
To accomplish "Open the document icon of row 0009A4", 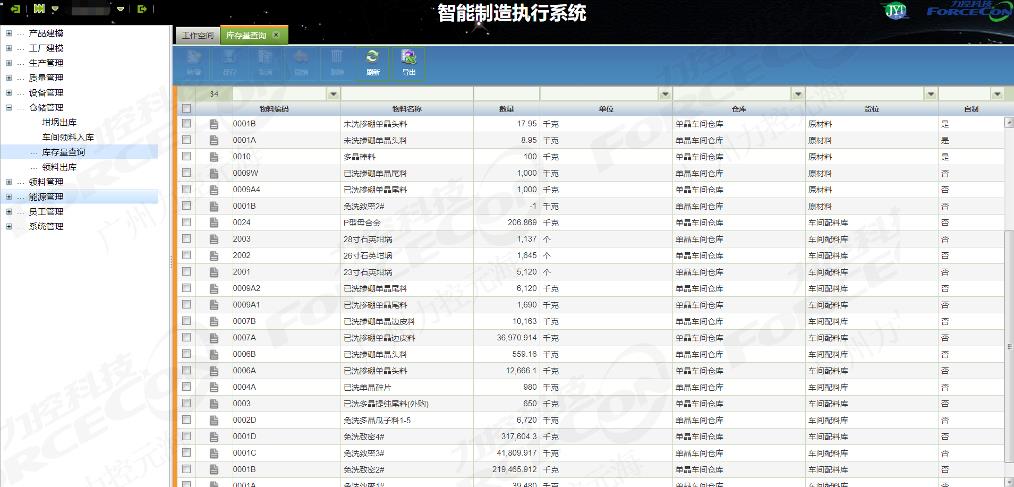I will [x=214, y=189].
